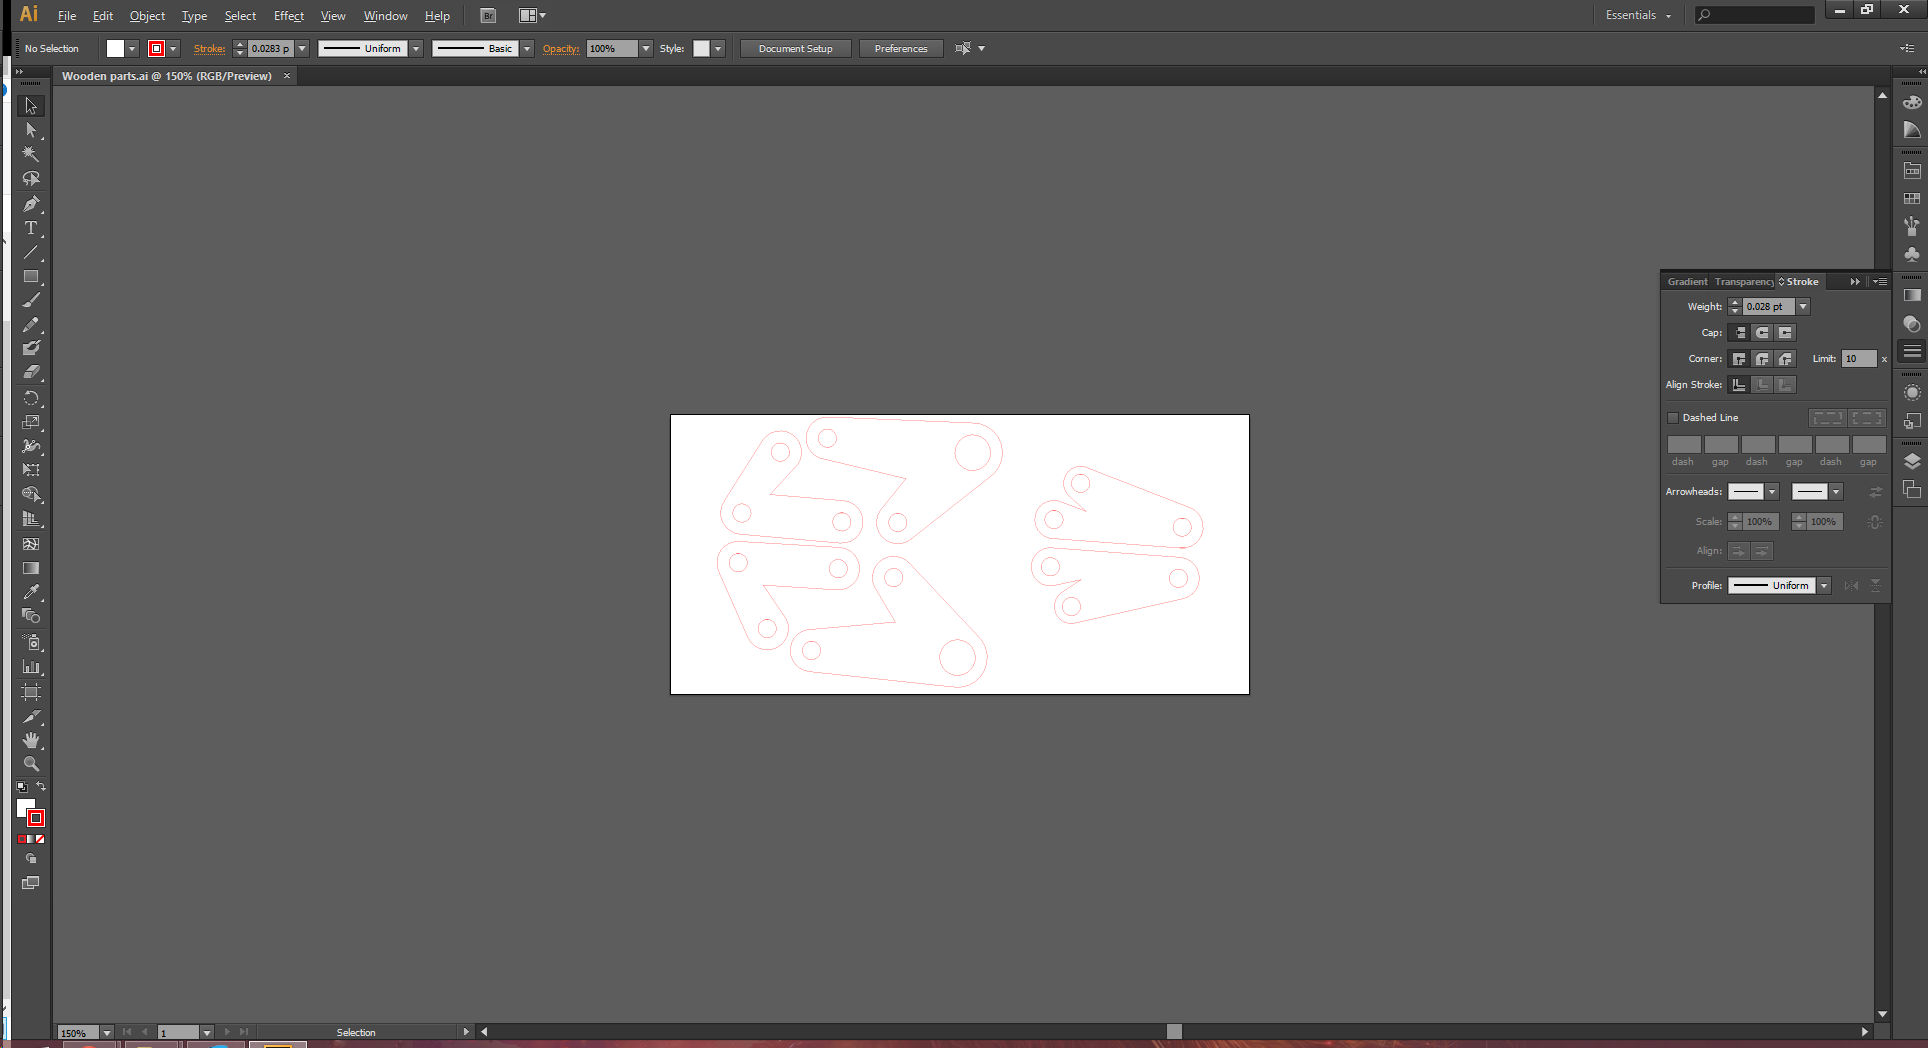This screenshot has width=1928, height=1048.
Task: Choose the Miter Join corner option
Action: [x=1739, y=359]
